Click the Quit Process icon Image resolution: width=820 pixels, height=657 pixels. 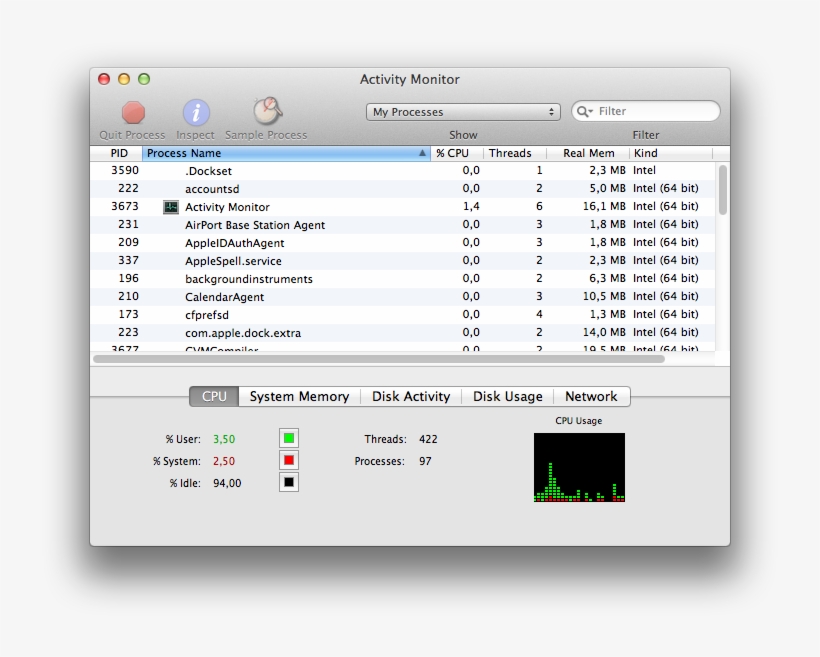(x=131, y=113)
